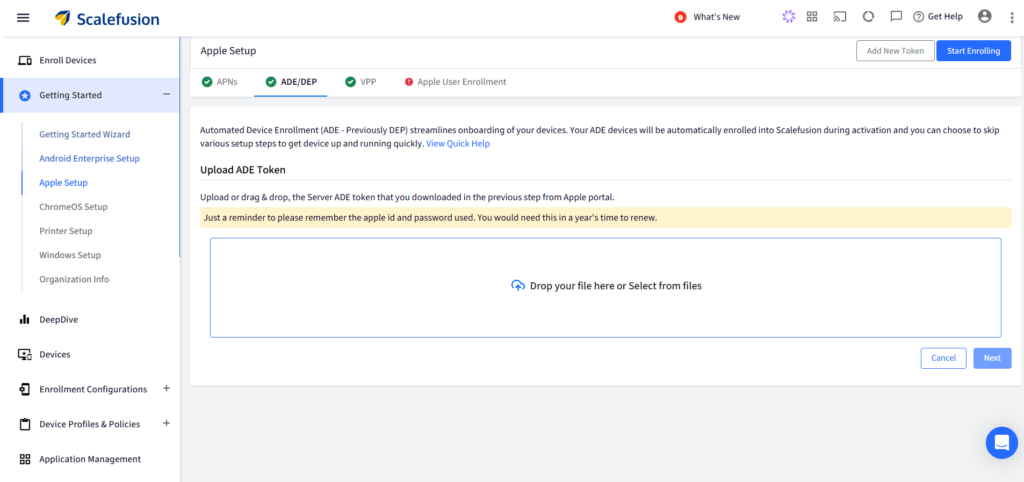Viewport: 1024px width, 482px height.
Task: Open Printer Setup
Action: pyautogui.click(x=66, y=231)
